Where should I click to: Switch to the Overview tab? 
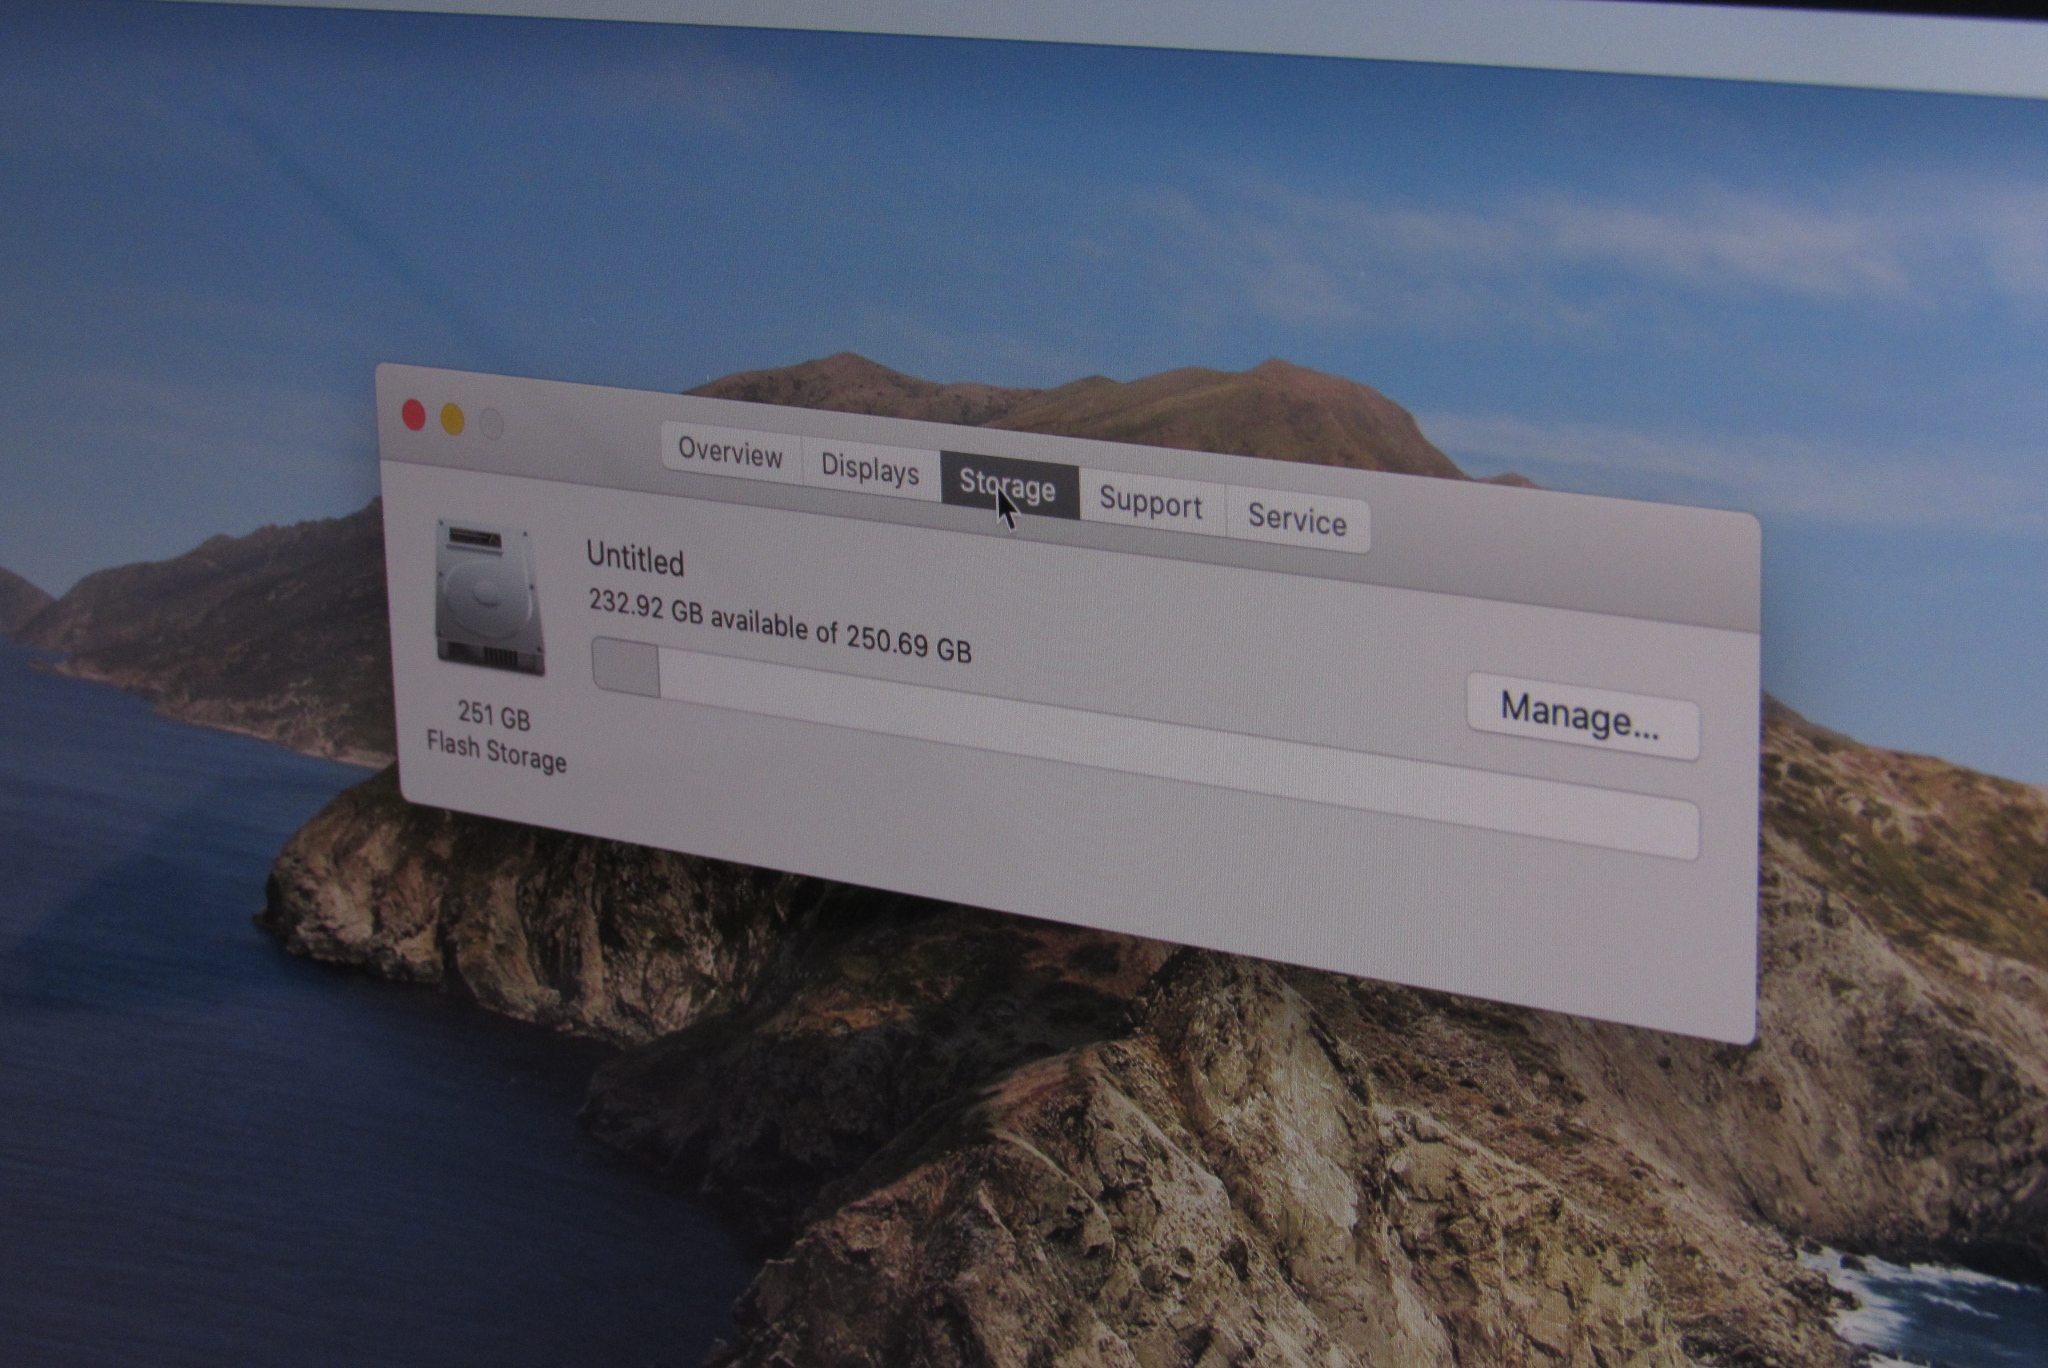tap(730, 453)
